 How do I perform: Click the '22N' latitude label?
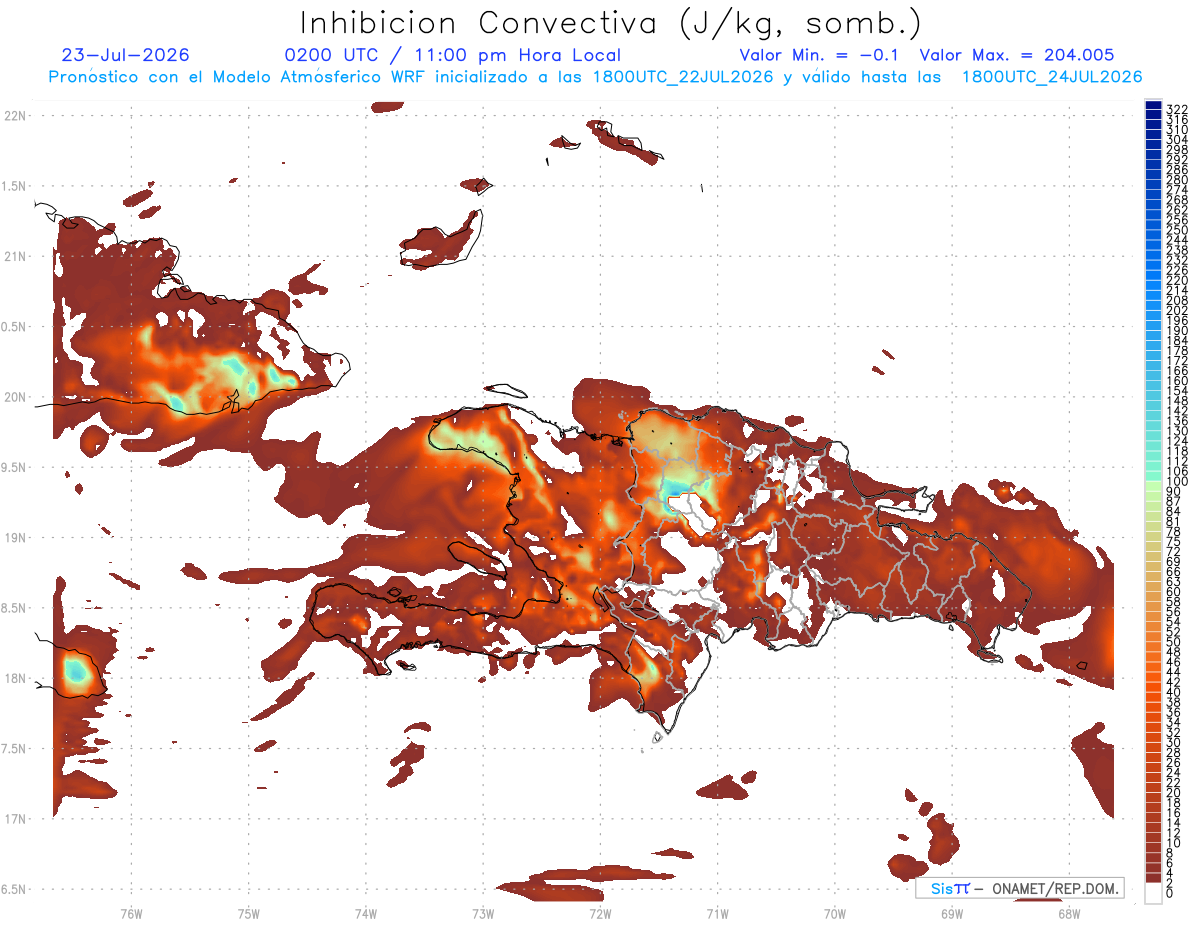tap(15, 116)
